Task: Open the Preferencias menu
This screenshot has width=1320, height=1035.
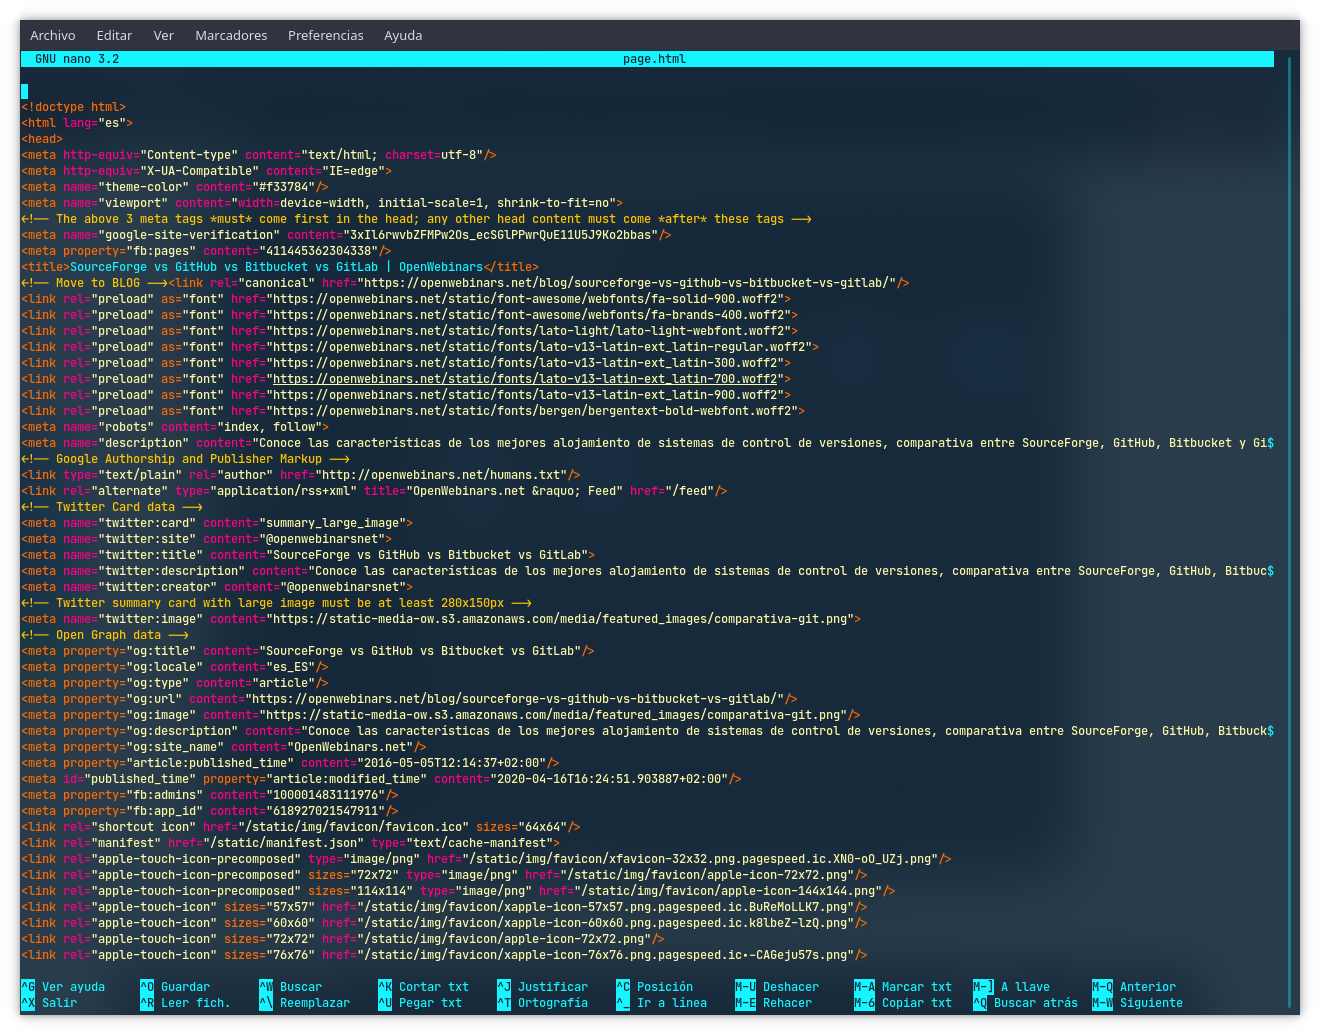Action: pyautogui.click(x=326, y=35)
